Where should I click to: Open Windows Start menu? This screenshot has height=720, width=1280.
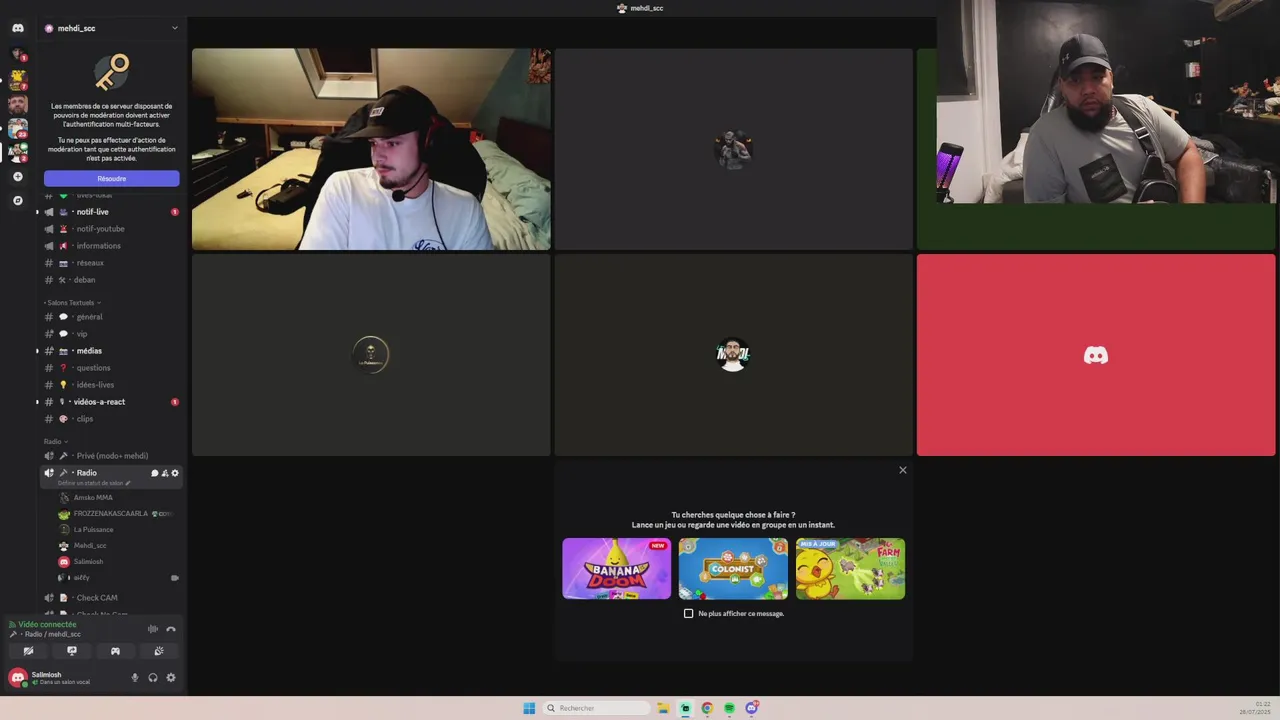(x=529, y=708)
